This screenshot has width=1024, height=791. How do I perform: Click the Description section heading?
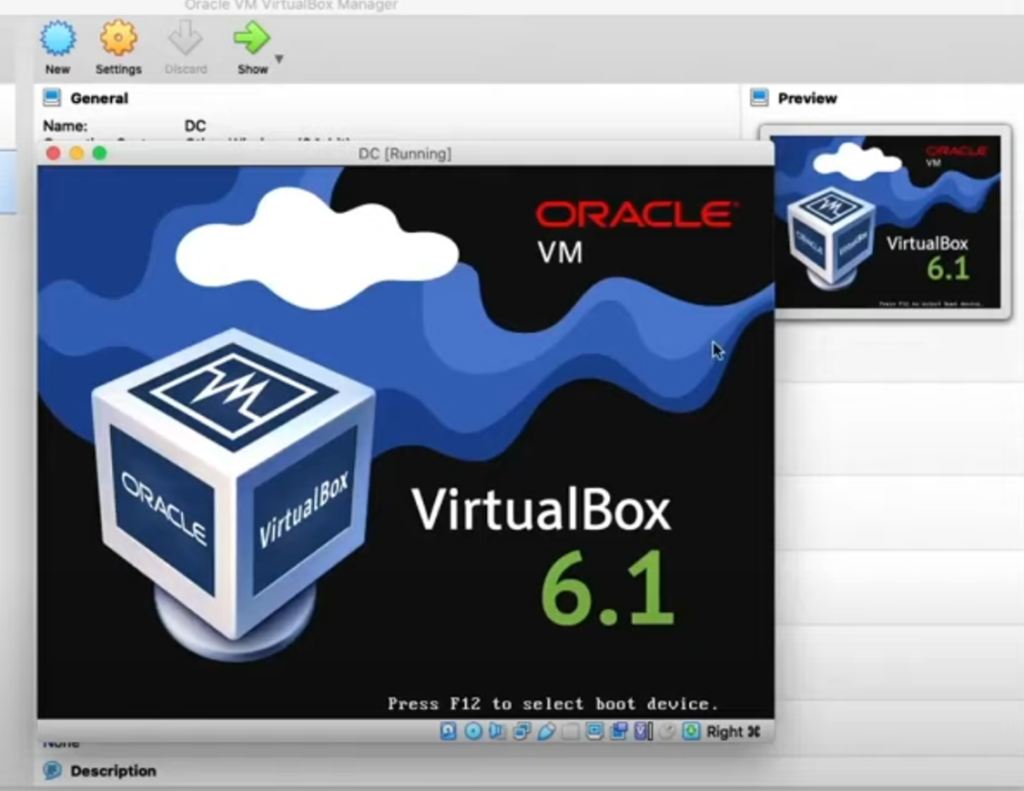coord(112,771)
